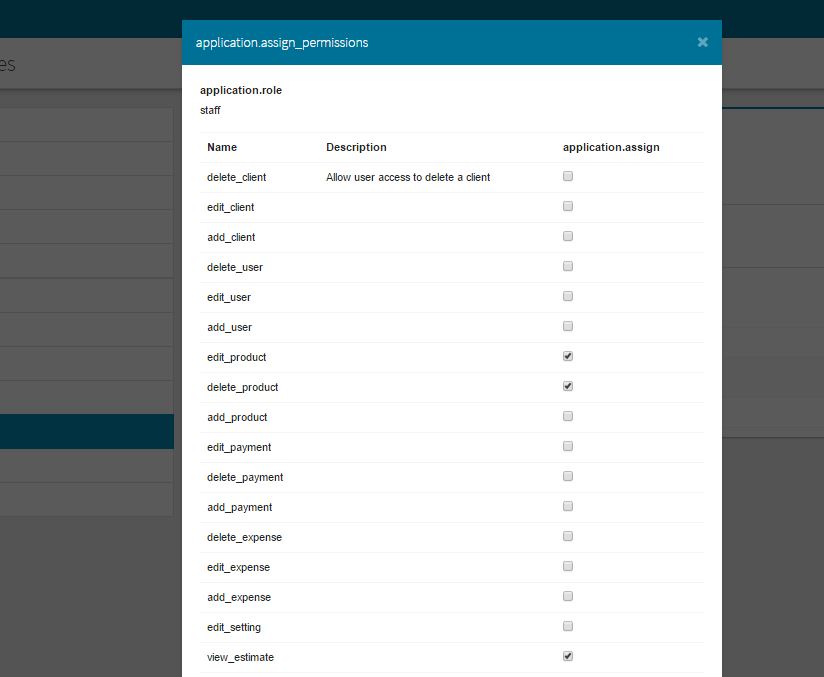Tick the edit_setting checkbox

(x=568, y=625)
